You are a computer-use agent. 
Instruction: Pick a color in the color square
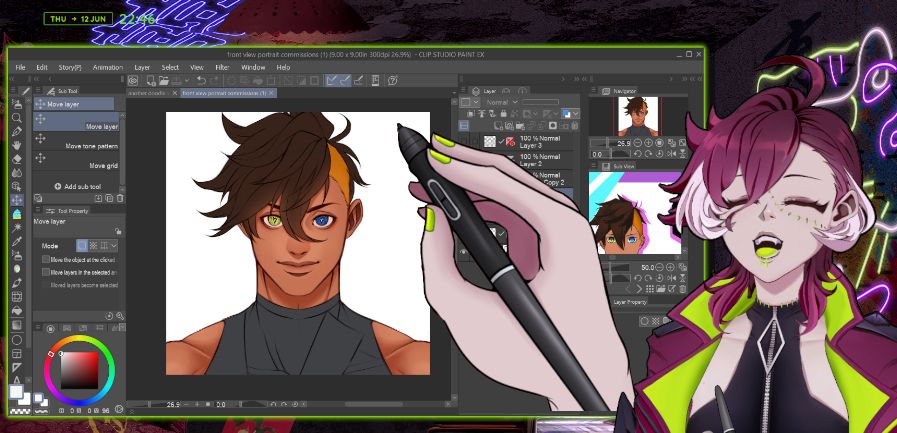[80, 370]
